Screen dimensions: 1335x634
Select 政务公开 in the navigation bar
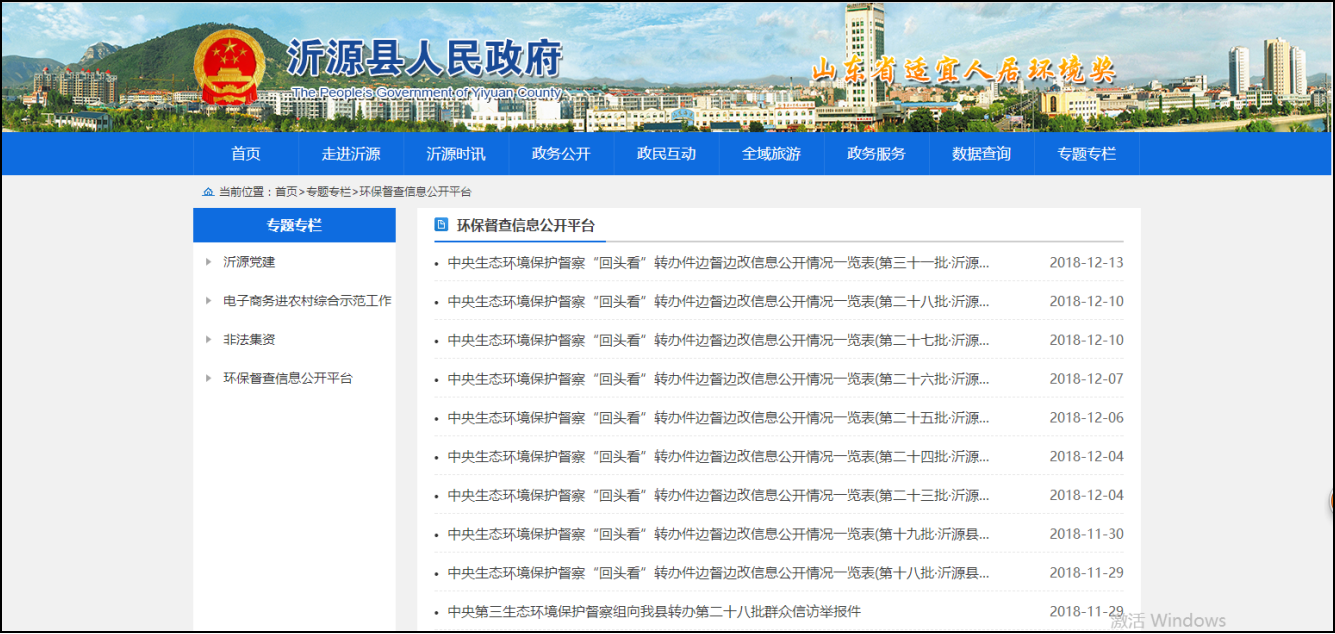pos(561,154)
